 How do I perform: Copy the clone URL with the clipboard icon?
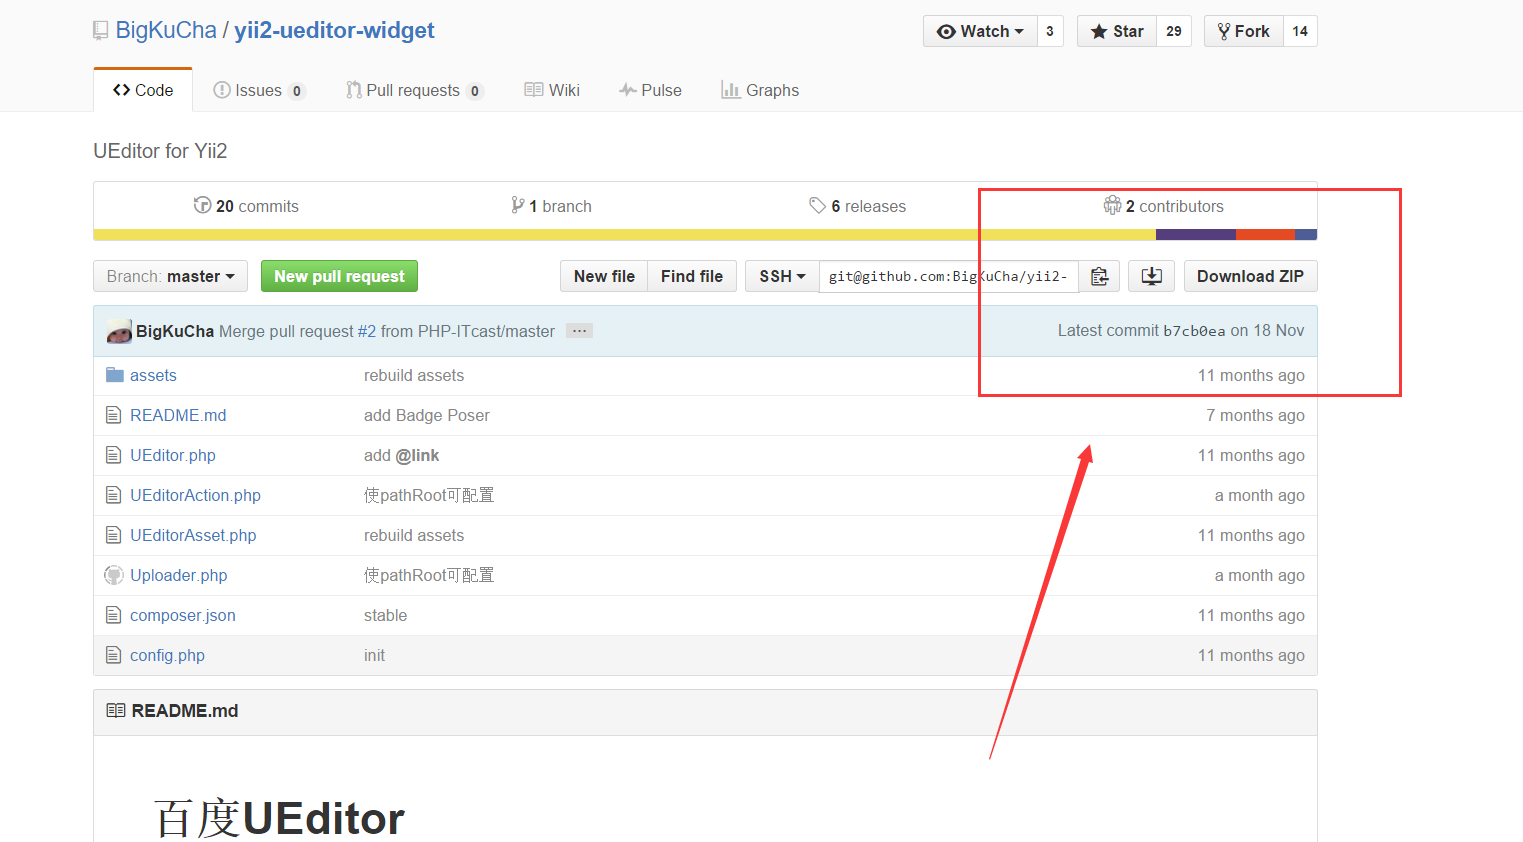(x=1099, y=276)
